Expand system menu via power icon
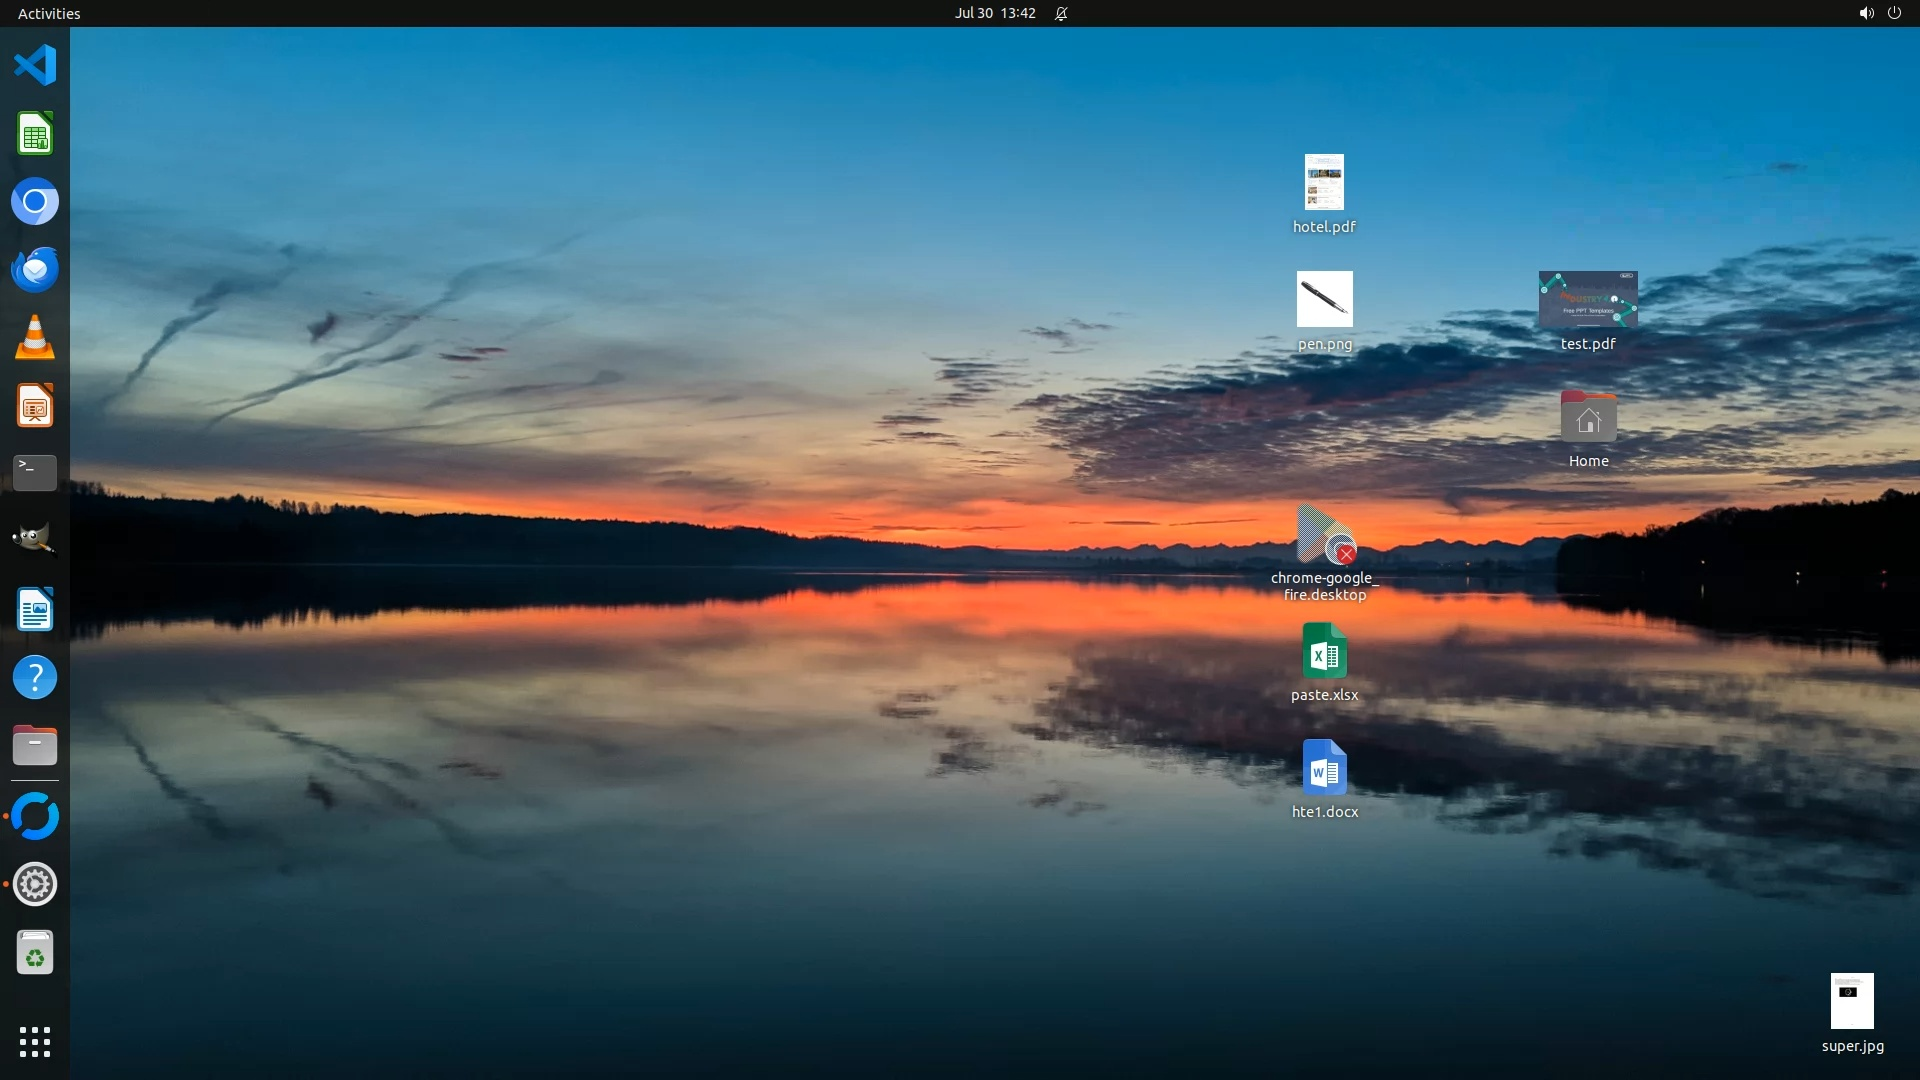 [1894, 13]
